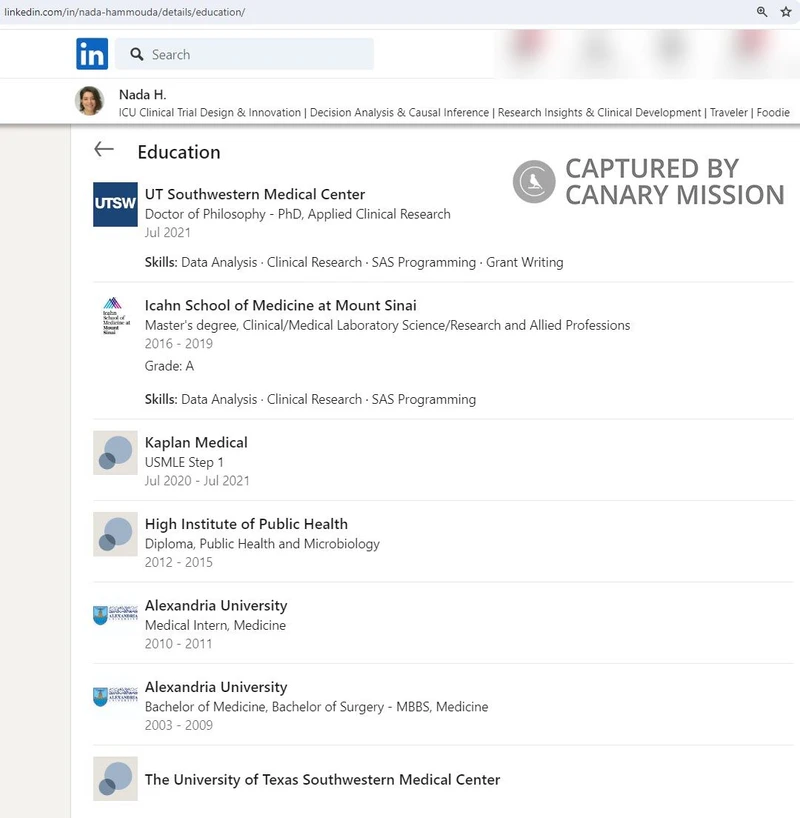The height and width of the screenshot is (818, 800).
Task: Click inside the Search input field
Action: [x=250, y=53]
